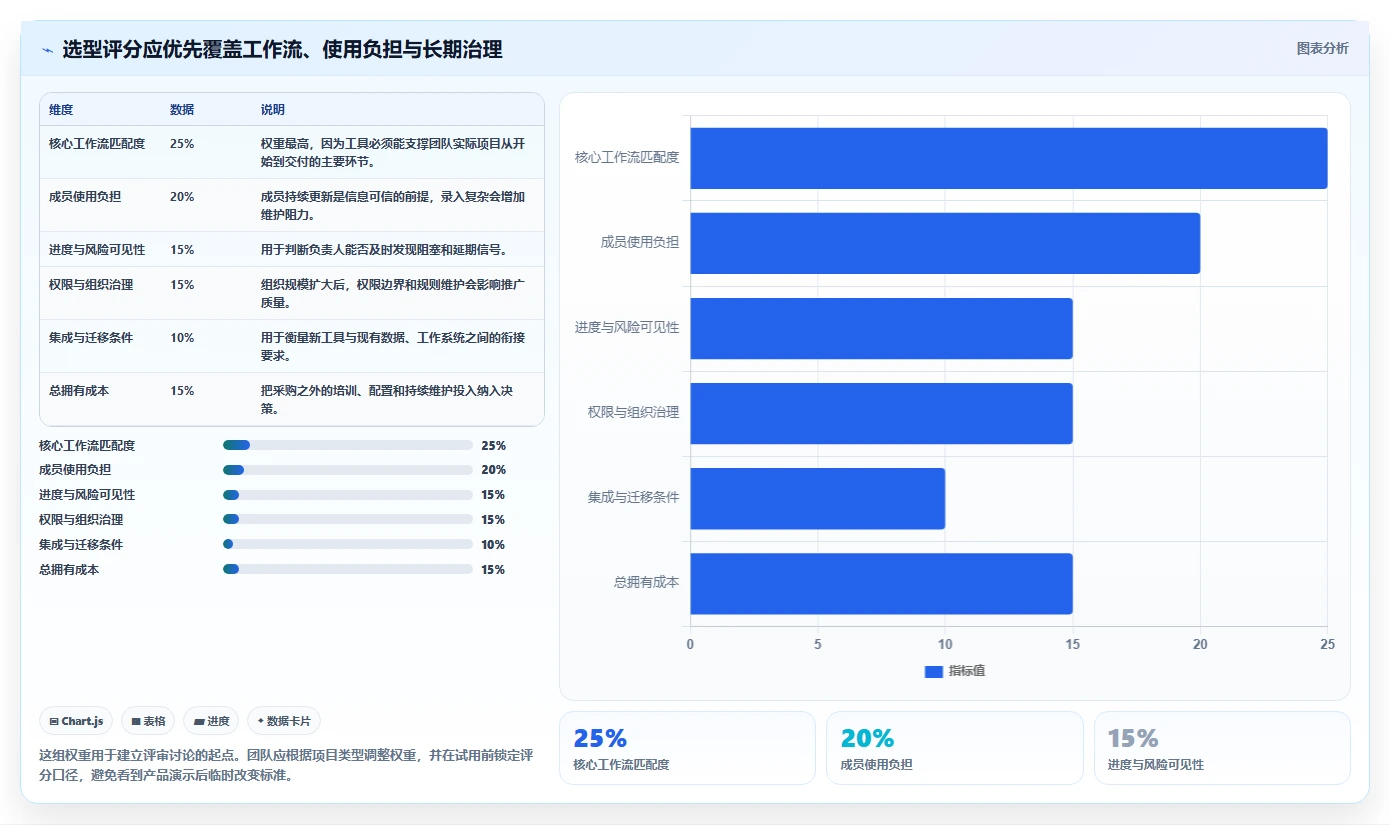Click the 进度与风险可见性 15% progress bar

pyautogui.click(x=348, y=495)
